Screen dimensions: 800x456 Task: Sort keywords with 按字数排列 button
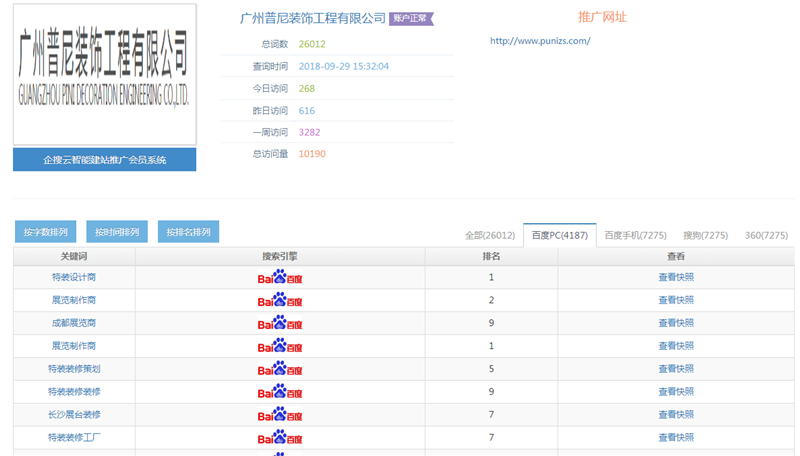(46, 232)
